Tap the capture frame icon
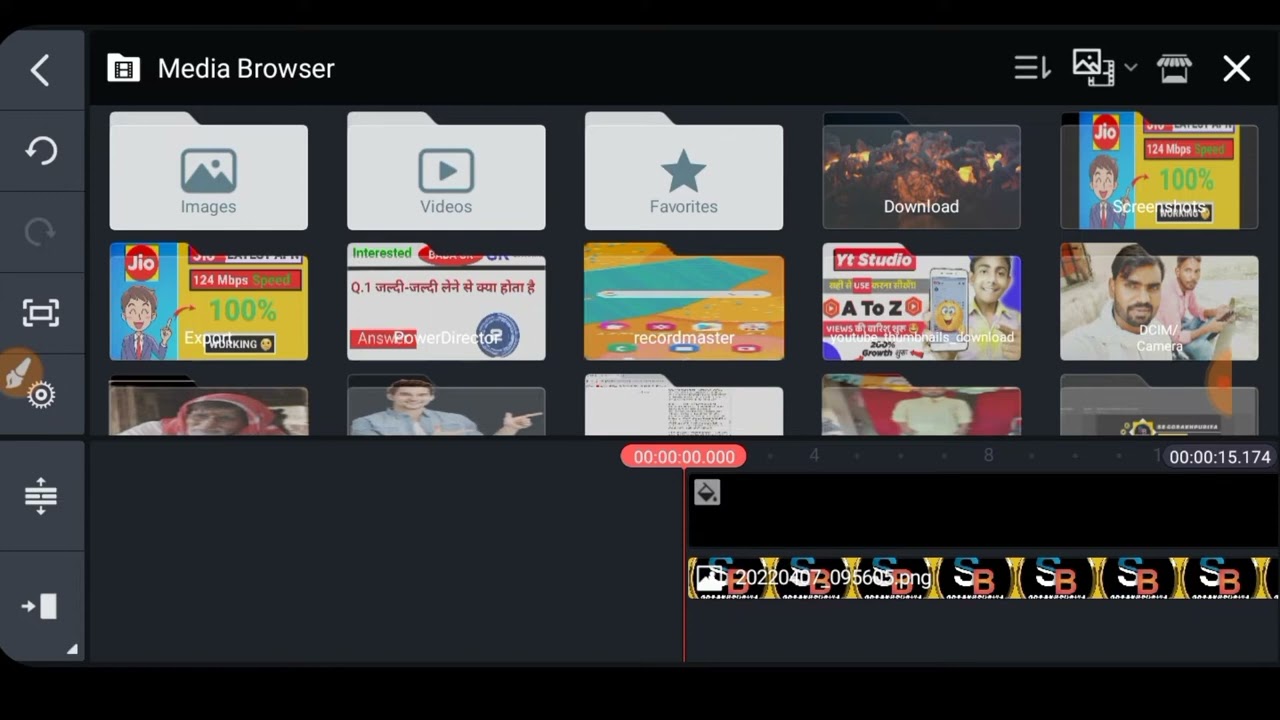The image size is (1280, 720). coord(40,313)
